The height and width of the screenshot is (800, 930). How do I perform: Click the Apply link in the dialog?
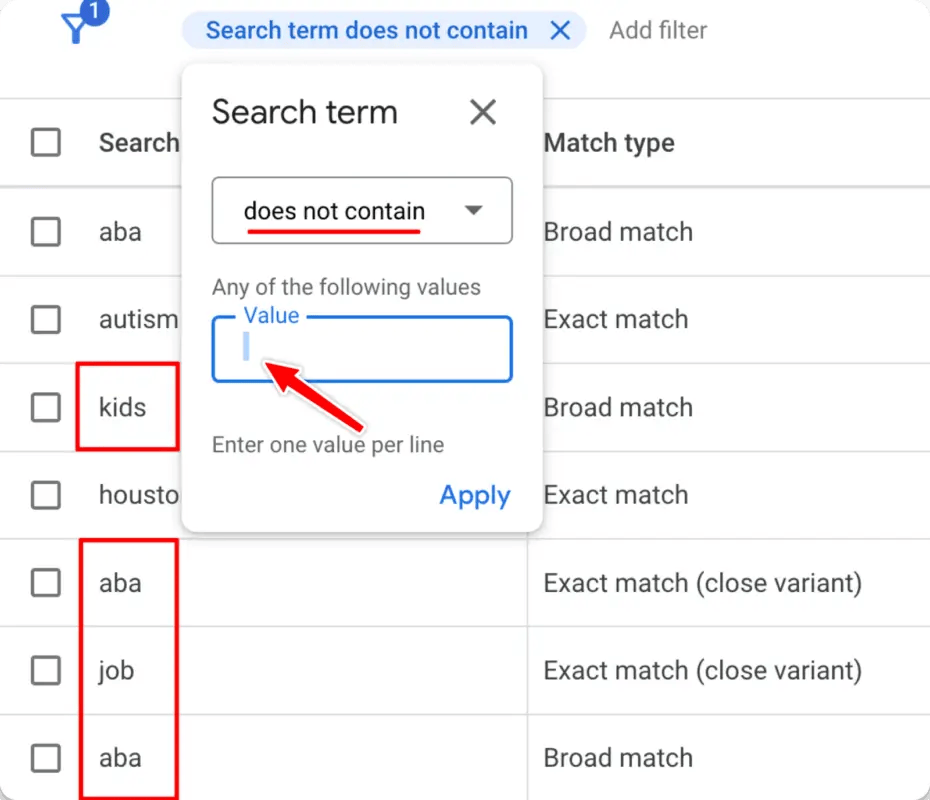pyautogui.click(x=474, y=495)
